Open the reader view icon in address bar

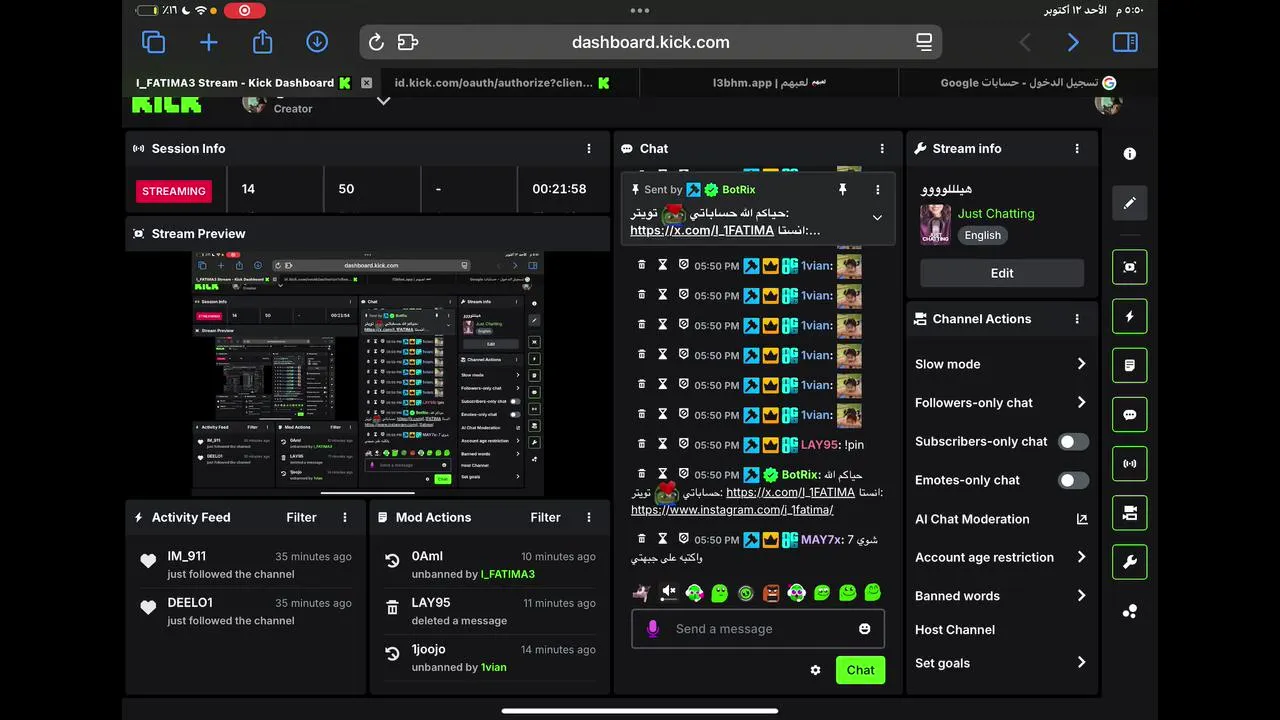924,42
